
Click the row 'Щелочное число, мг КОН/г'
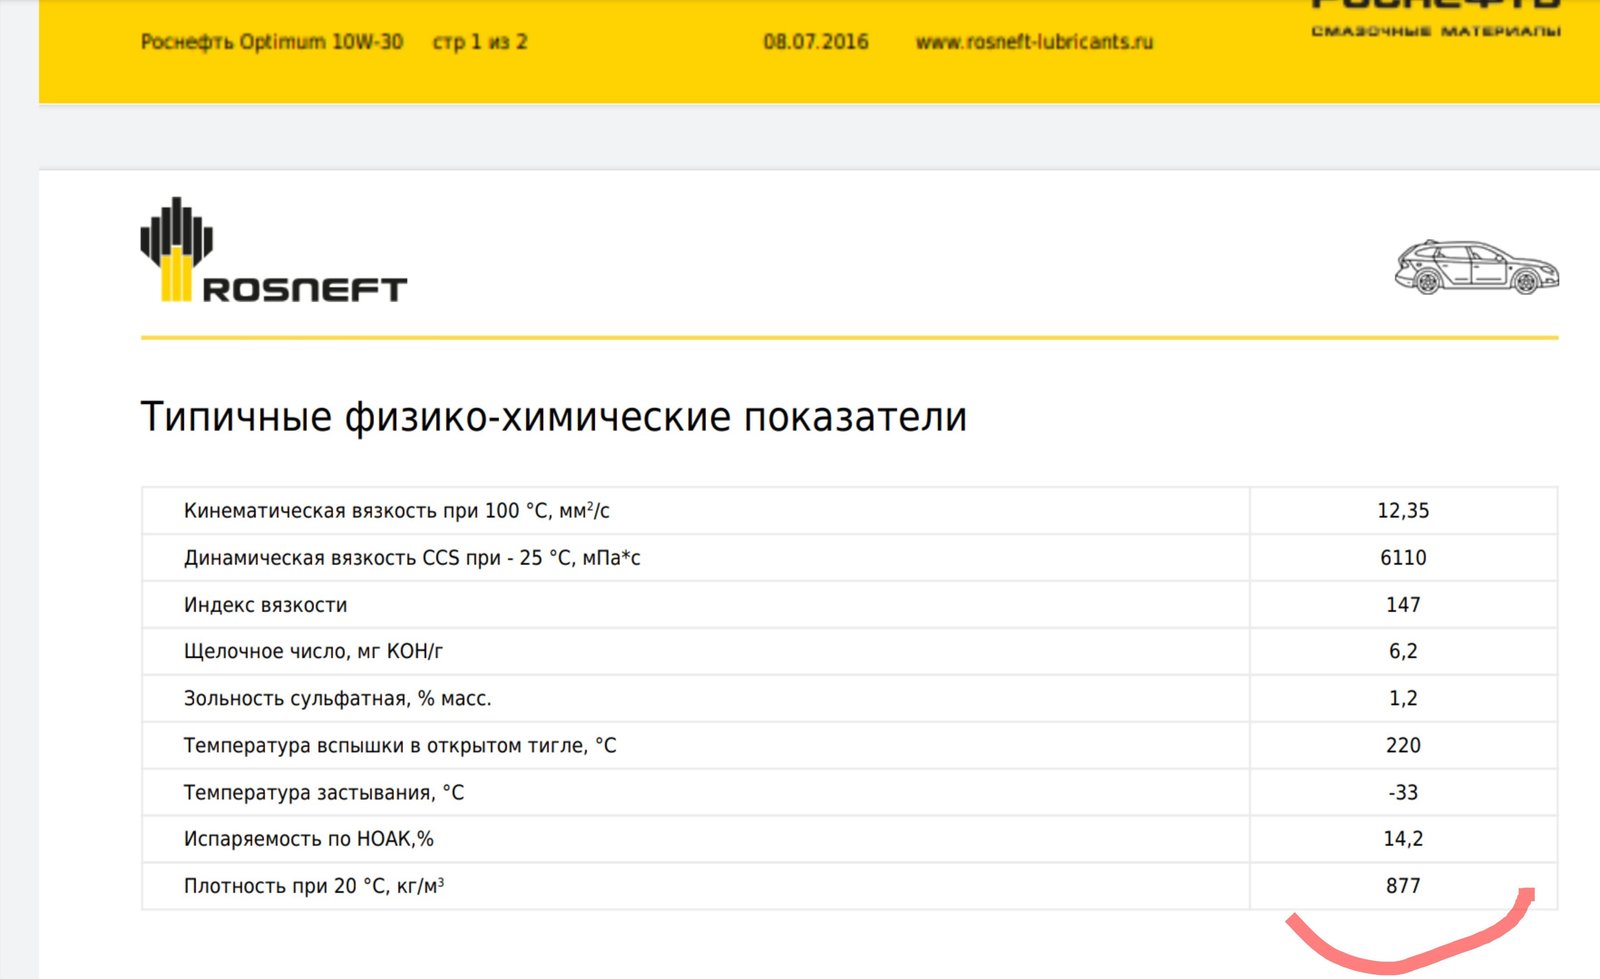coord(850,651)
